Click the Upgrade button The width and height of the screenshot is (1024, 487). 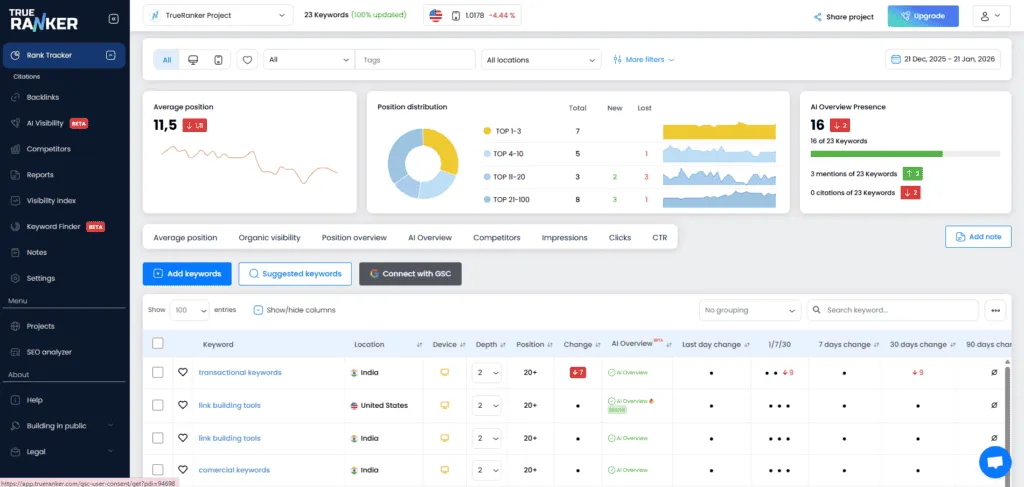click(x=923, y=16)
